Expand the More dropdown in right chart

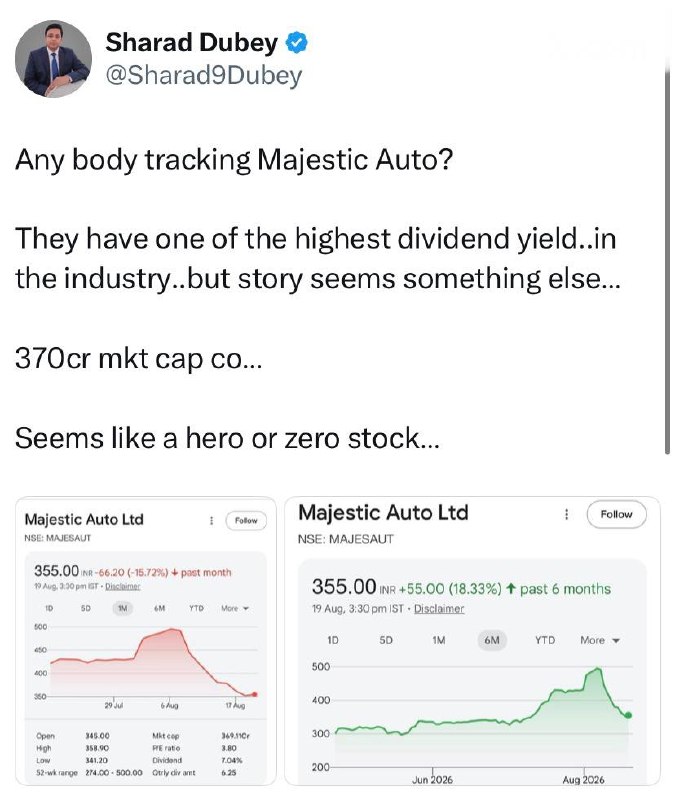pyautogui.click(x=599, y=640)
